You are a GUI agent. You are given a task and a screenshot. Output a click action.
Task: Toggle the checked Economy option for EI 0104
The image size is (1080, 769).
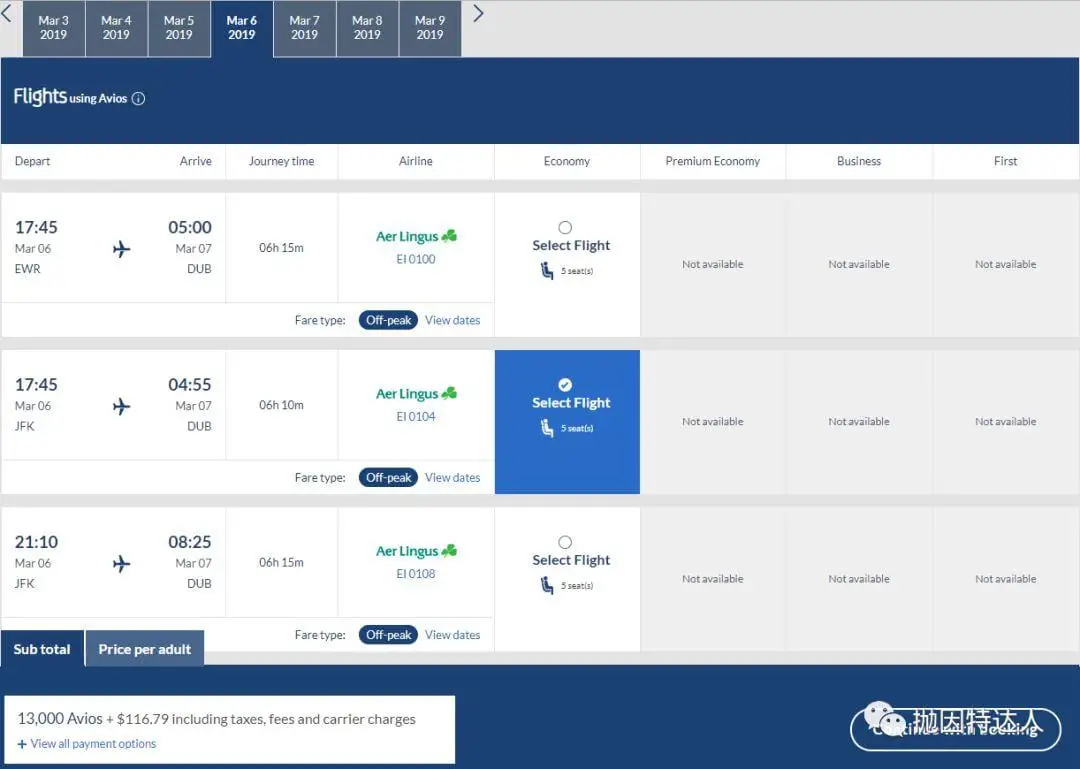[565, 385]
